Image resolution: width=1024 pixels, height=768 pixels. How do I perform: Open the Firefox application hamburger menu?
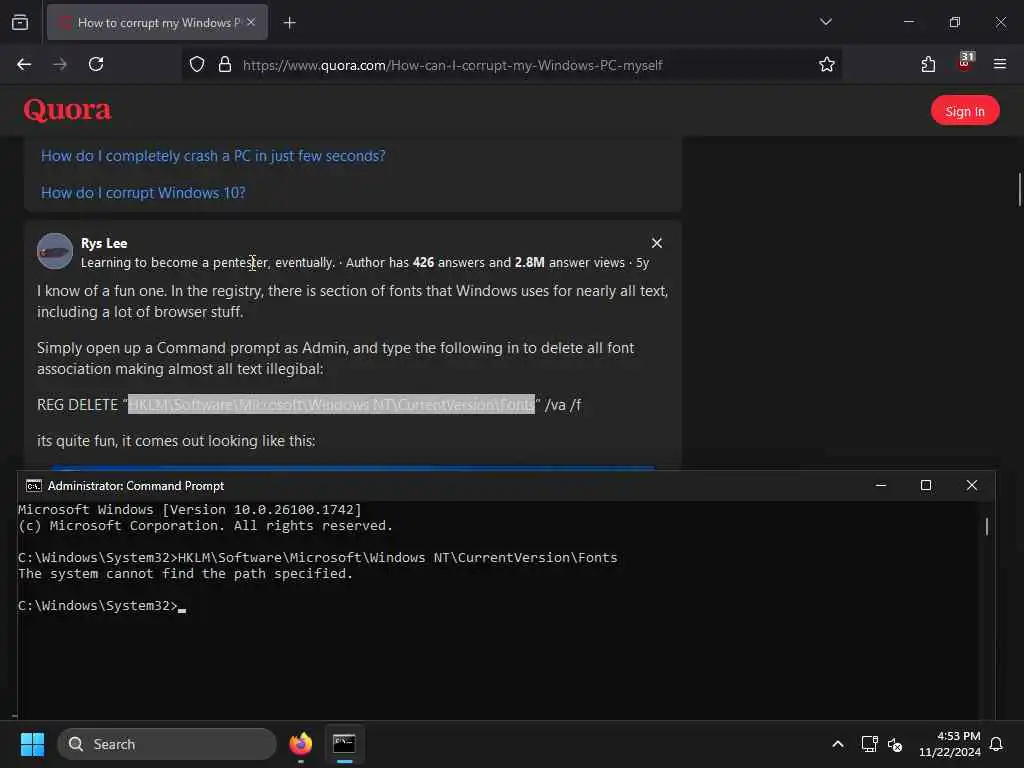[999, 64]
